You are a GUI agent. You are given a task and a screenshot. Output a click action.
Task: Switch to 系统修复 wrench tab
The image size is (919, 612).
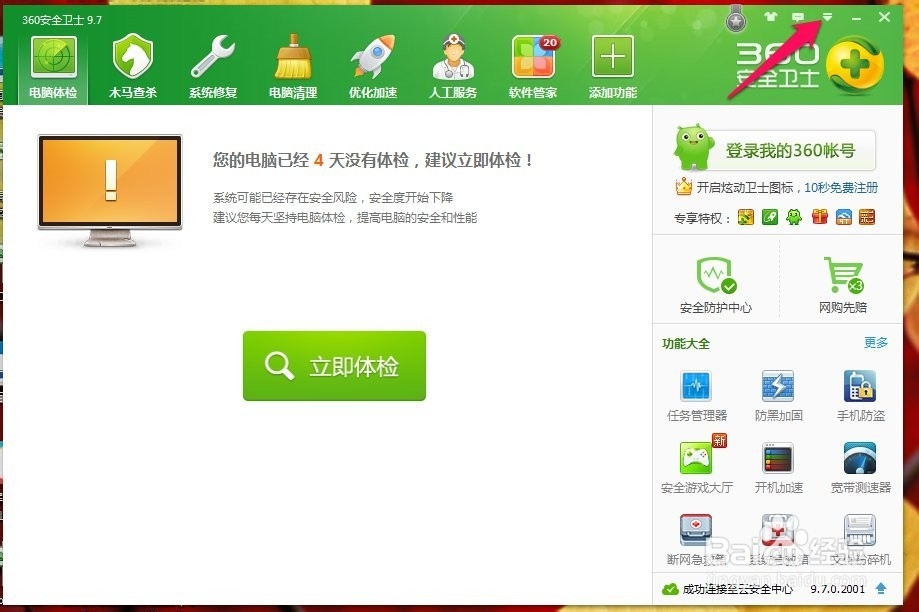[213, 68]
